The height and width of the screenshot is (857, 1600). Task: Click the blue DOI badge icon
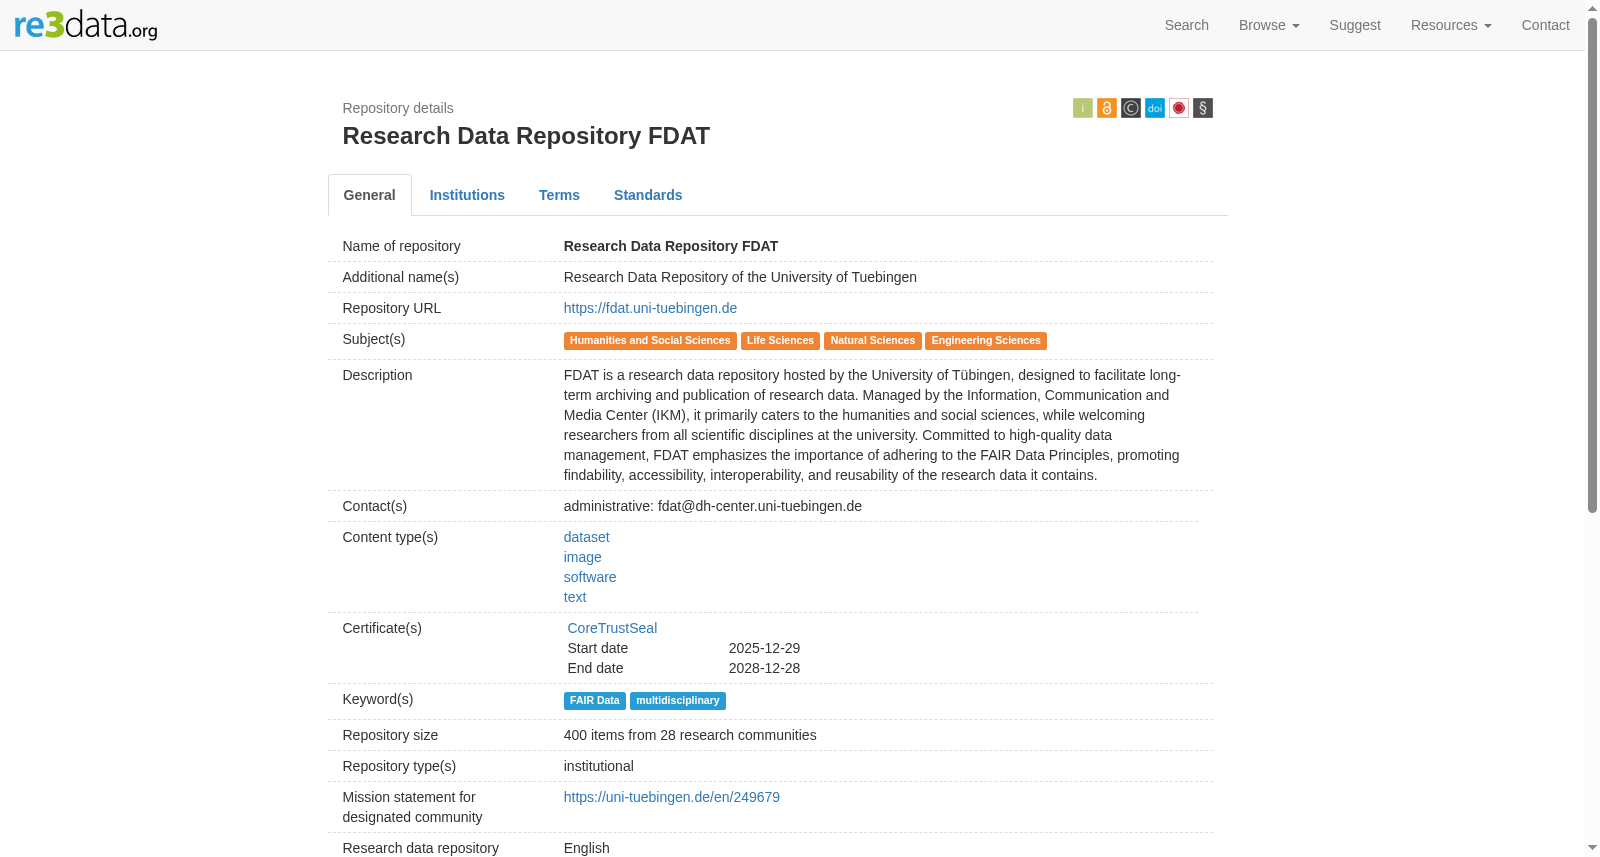(x=1154, y=108)
